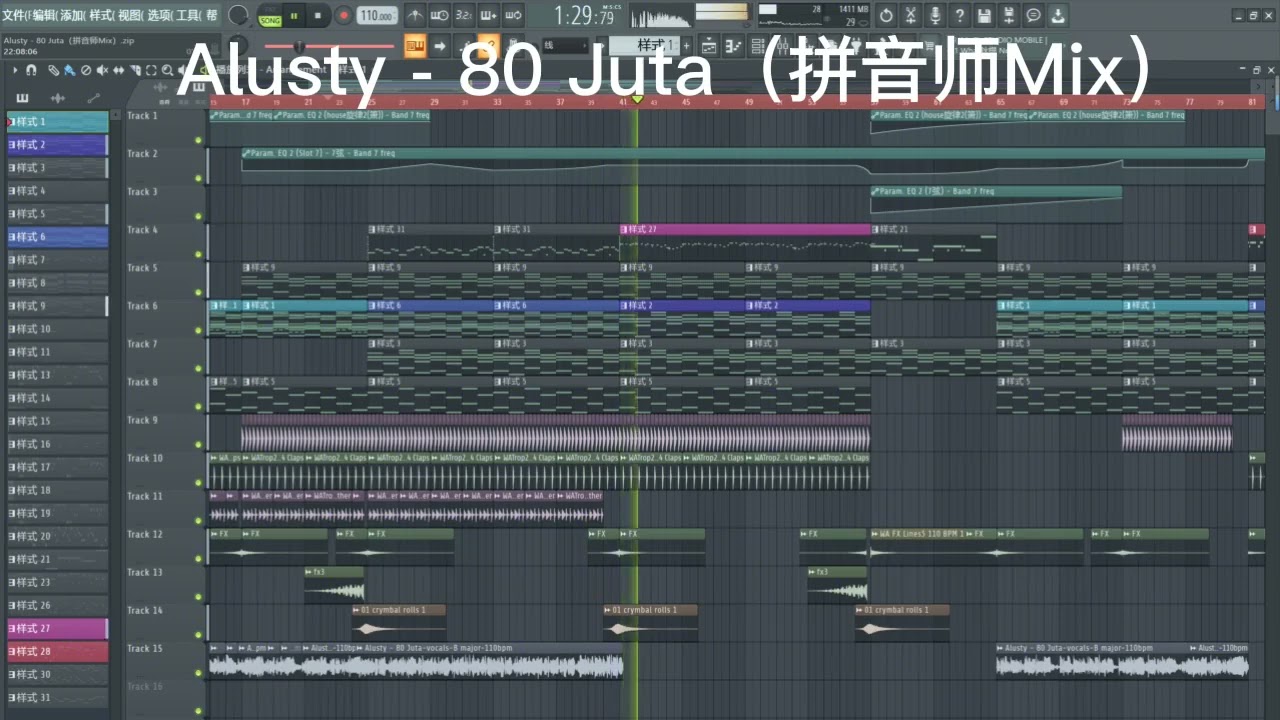The image size is (1280, 720).
Task: Open the 编辑 menu
Action: click(x=43, y=15)
